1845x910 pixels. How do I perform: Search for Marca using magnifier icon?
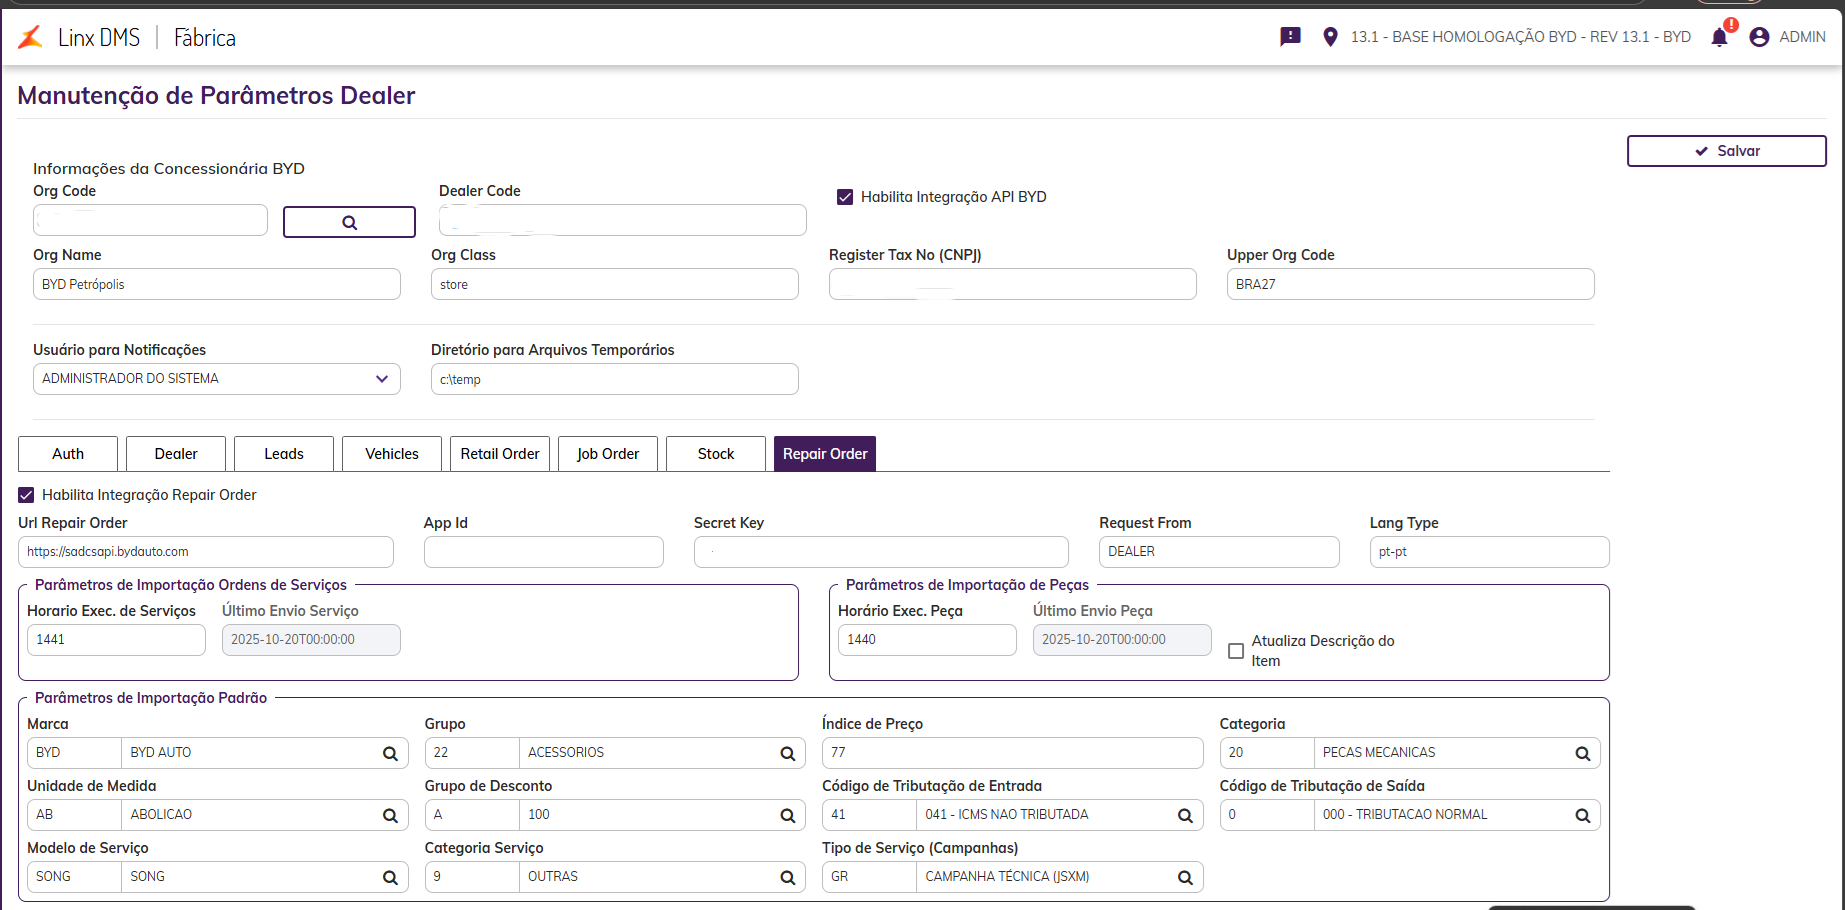point(390,754)
